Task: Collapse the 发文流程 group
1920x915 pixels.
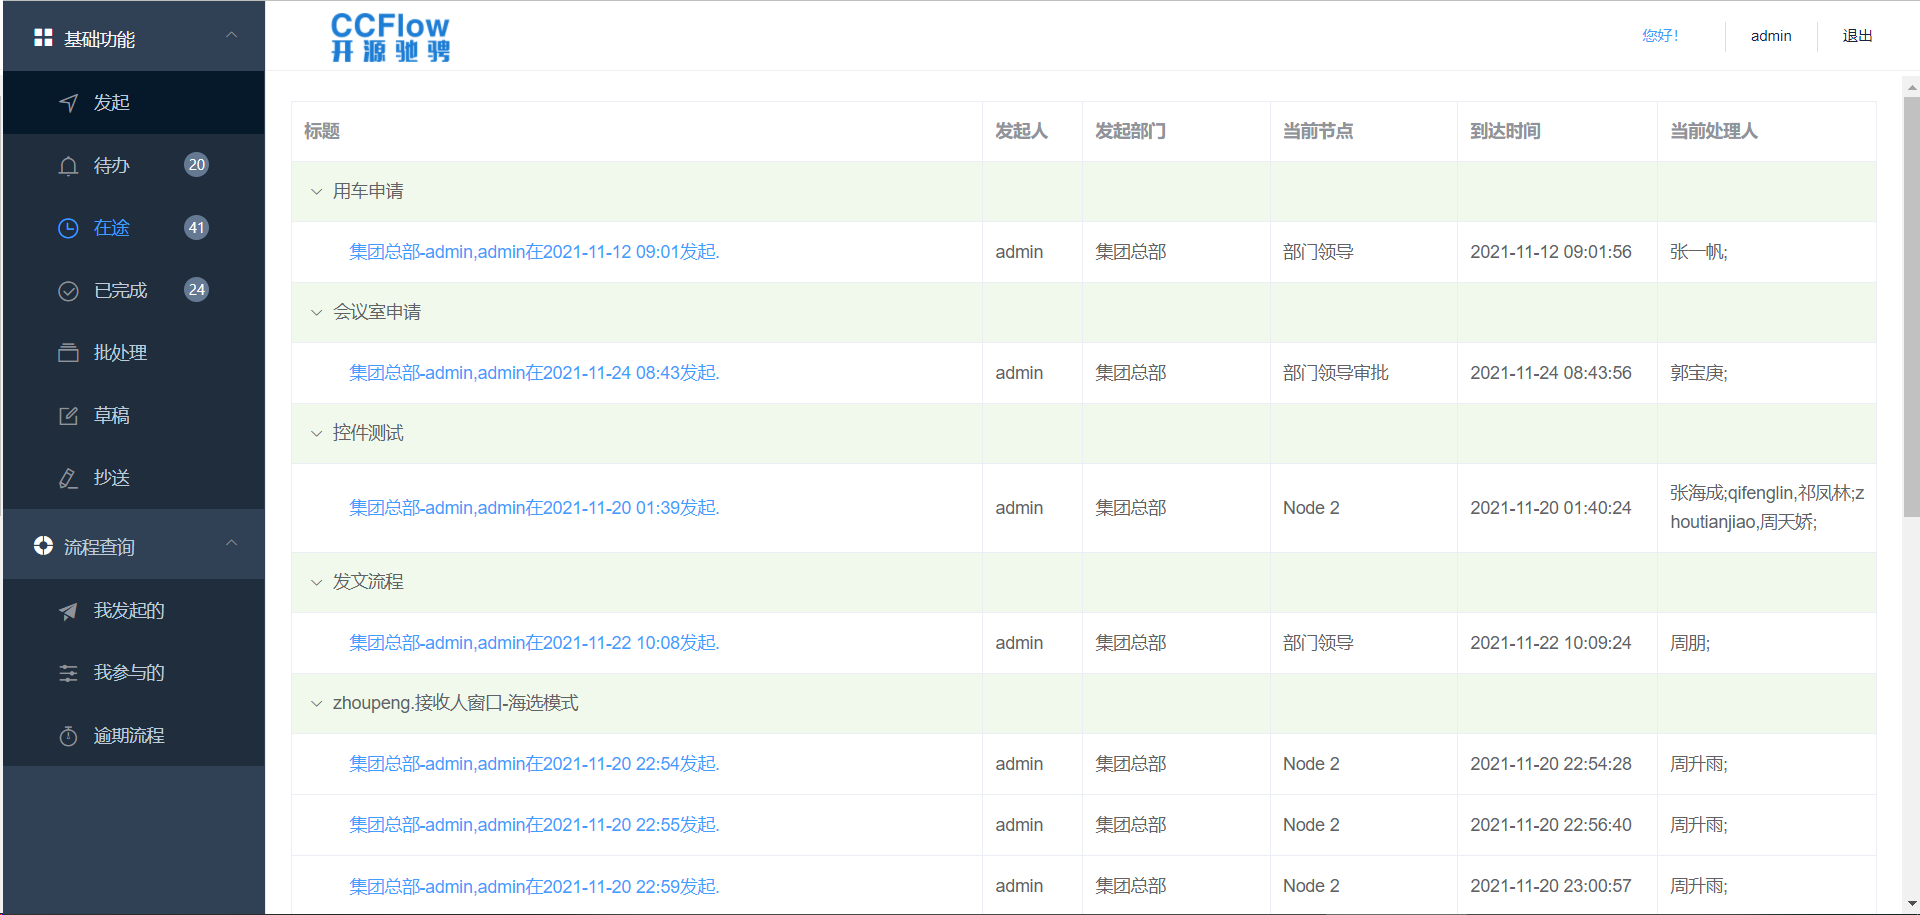Action: 316,582
